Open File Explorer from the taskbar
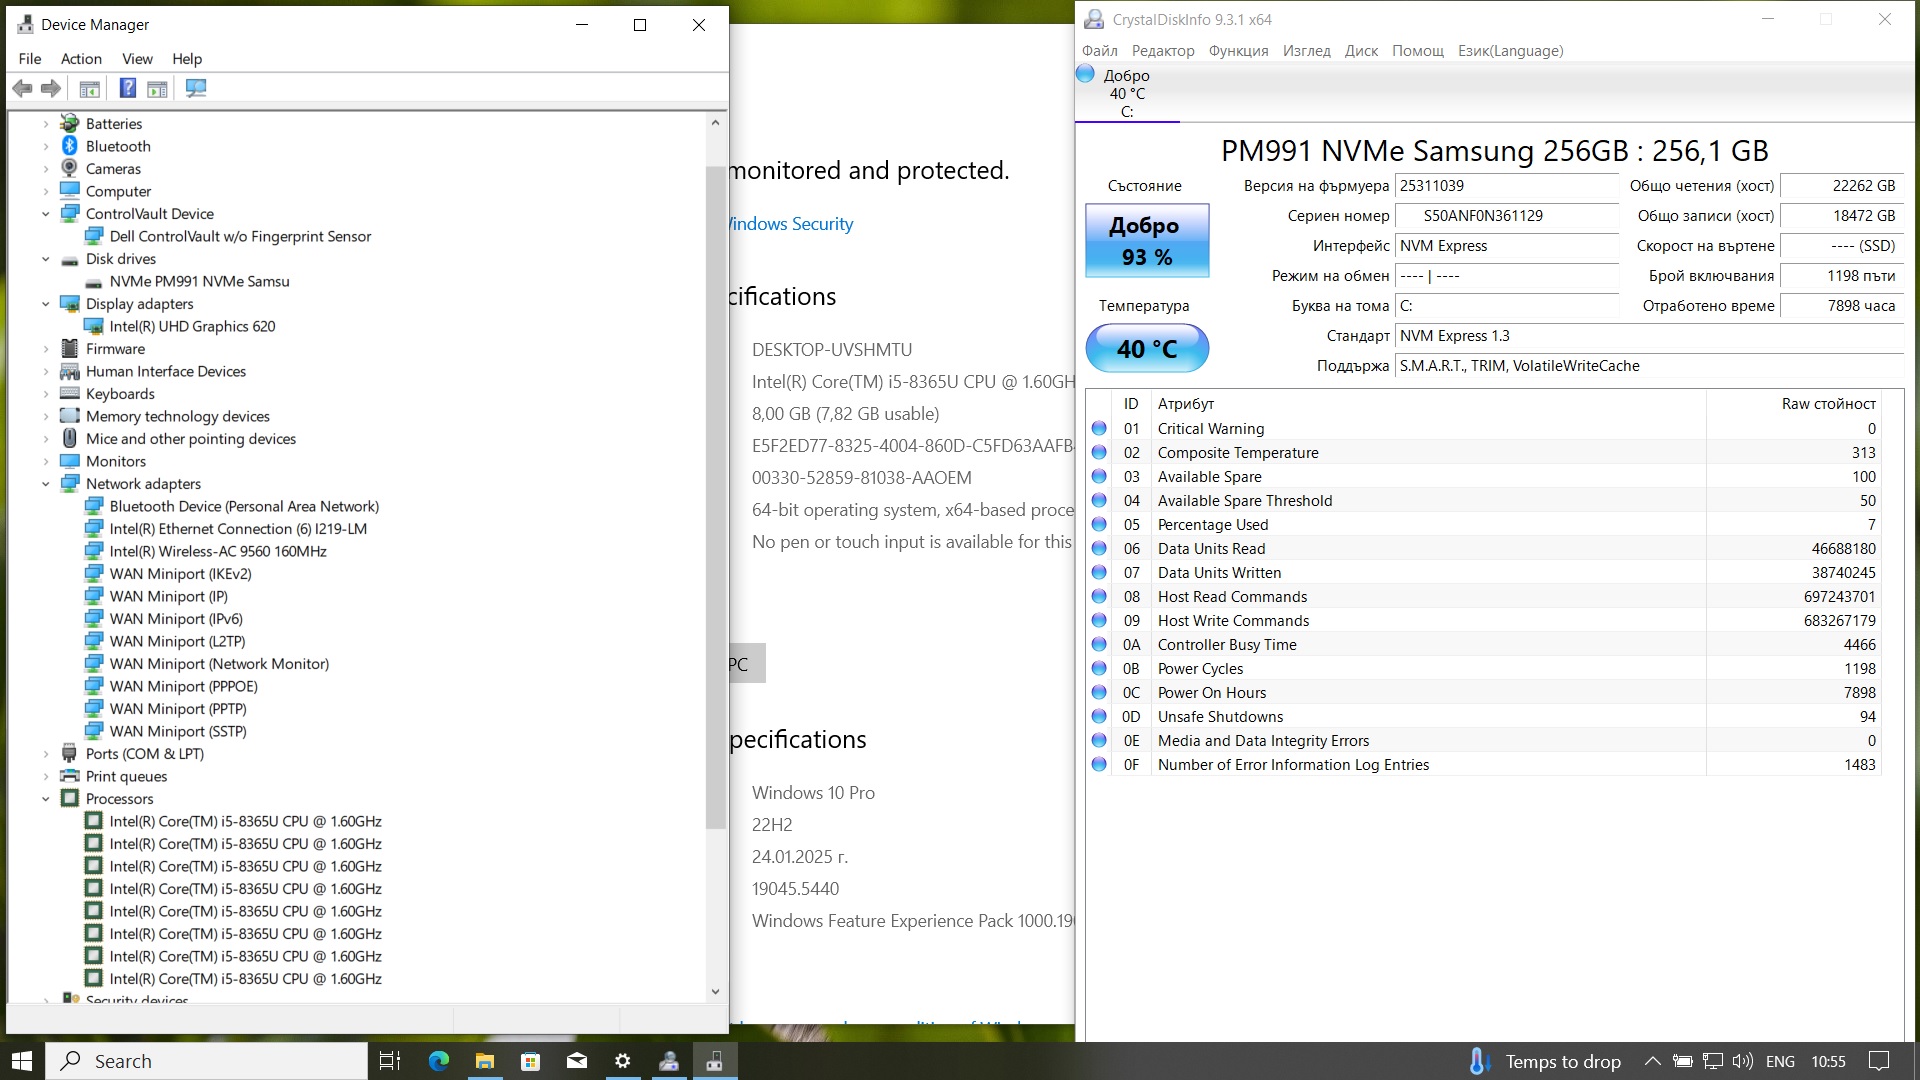 (485, 1061)
